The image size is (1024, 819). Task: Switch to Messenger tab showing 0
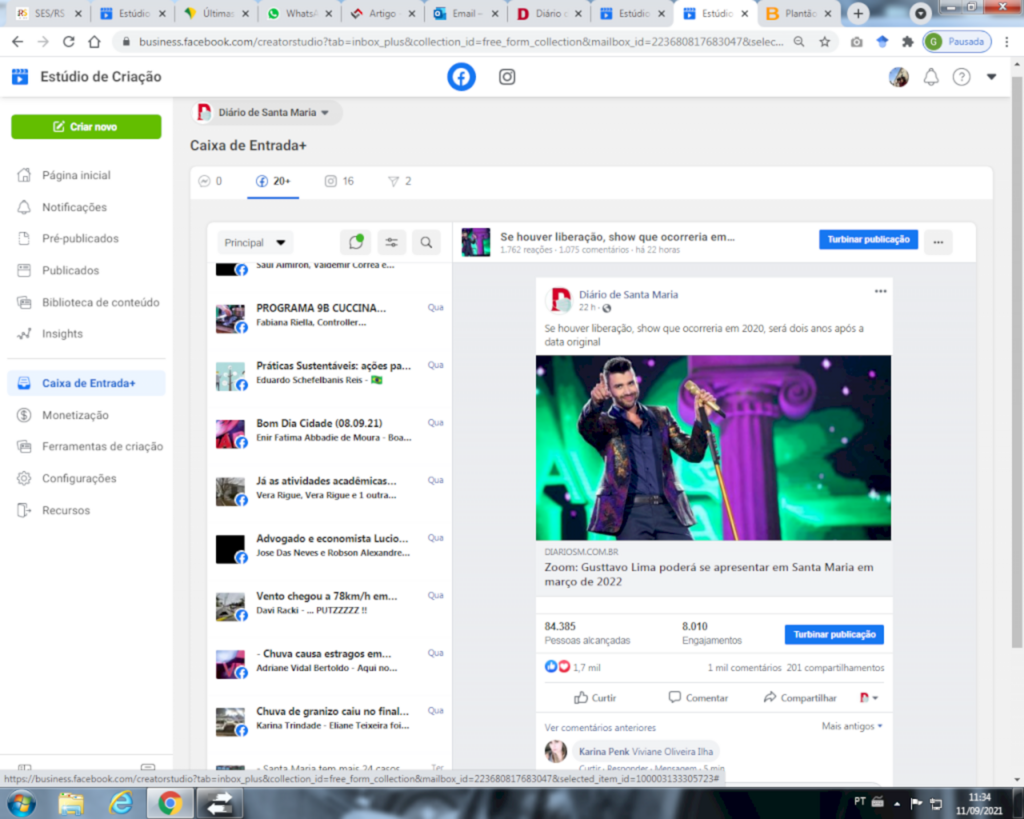coord(210,182)
